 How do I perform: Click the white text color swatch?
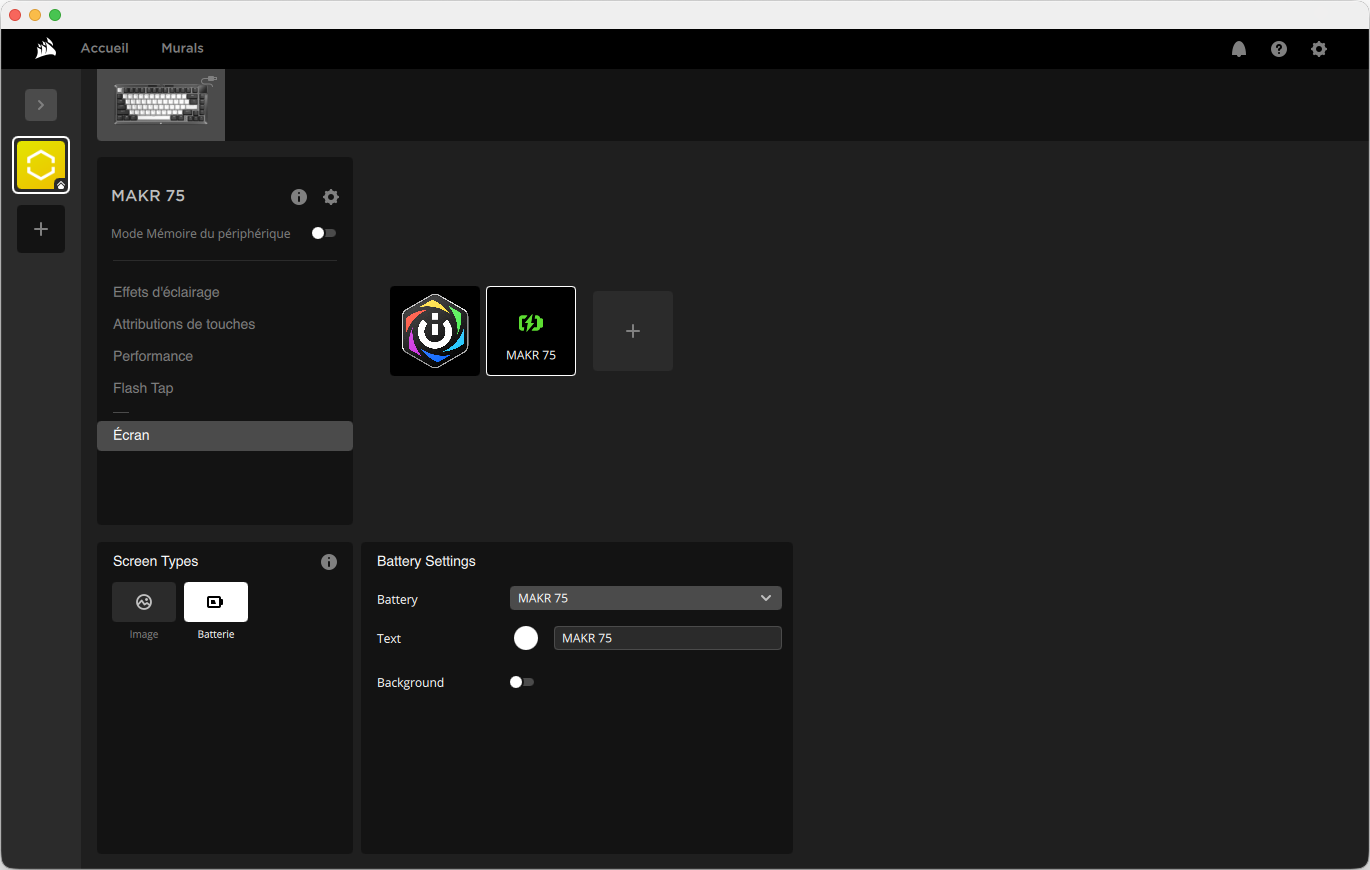526,638
